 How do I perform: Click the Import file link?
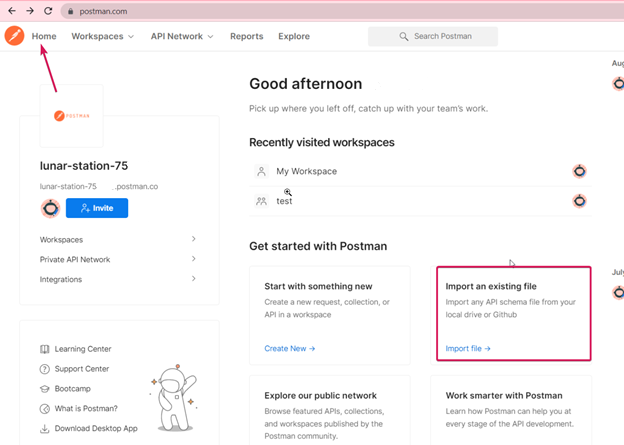pos(468,349)
